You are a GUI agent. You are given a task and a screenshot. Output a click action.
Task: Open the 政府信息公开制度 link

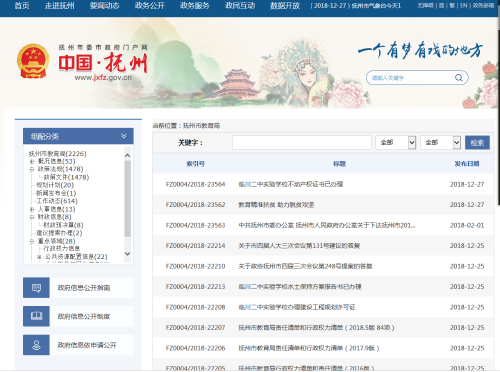pyautogui.click(x=84, y=316)
